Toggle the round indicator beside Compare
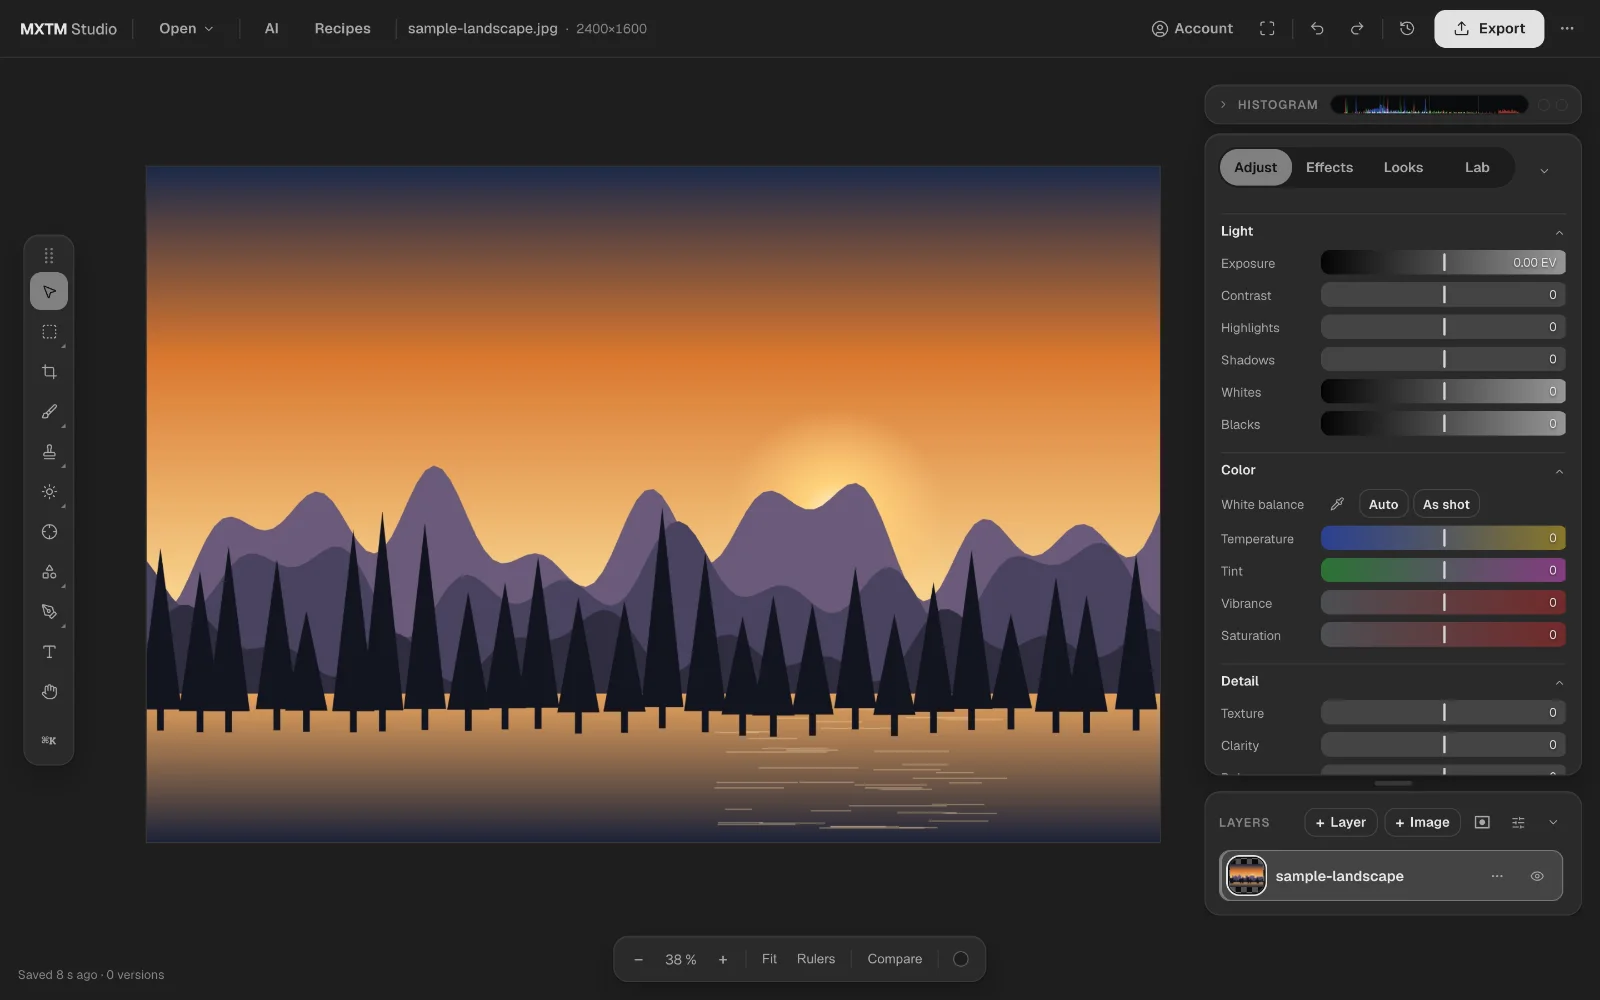1600x1000 pixels. [x=961, y=959]
